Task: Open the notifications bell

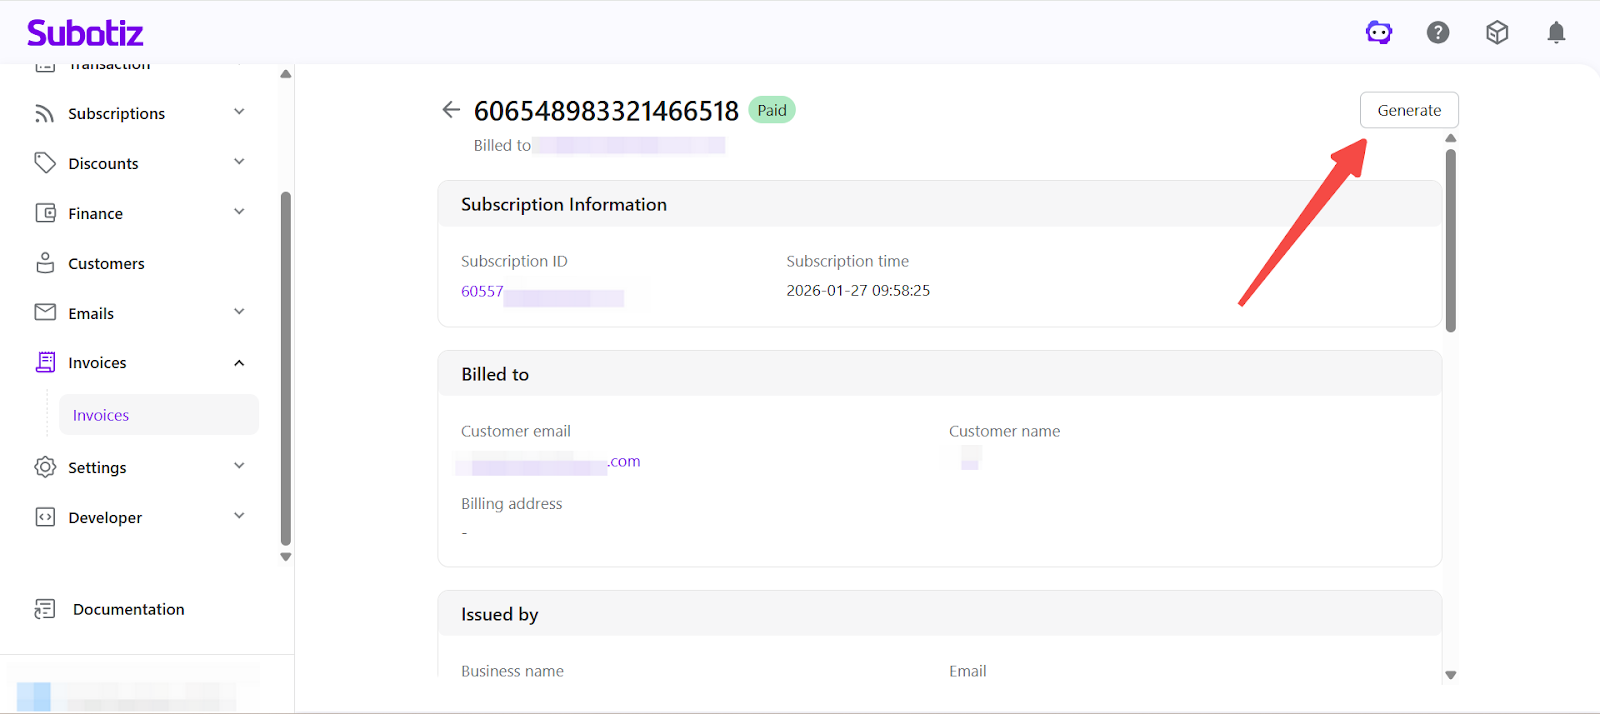Action: pyautogui.click(x=1556, y=33)
